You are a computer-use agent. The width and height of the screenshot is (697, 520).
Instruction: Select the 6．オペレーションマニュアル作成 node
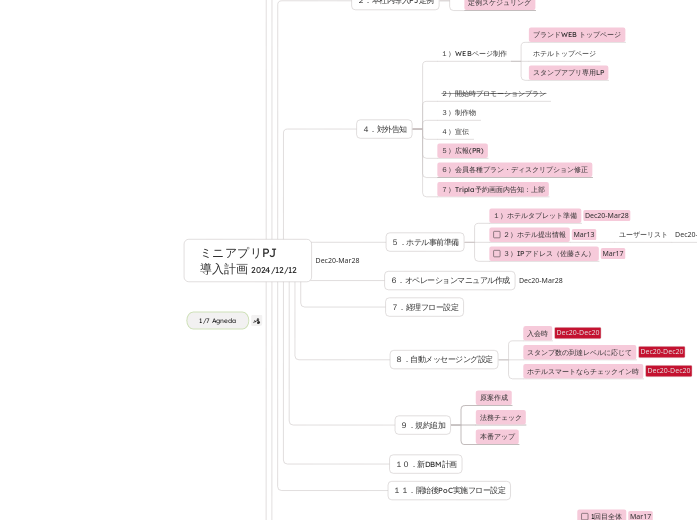pos(450,280)
